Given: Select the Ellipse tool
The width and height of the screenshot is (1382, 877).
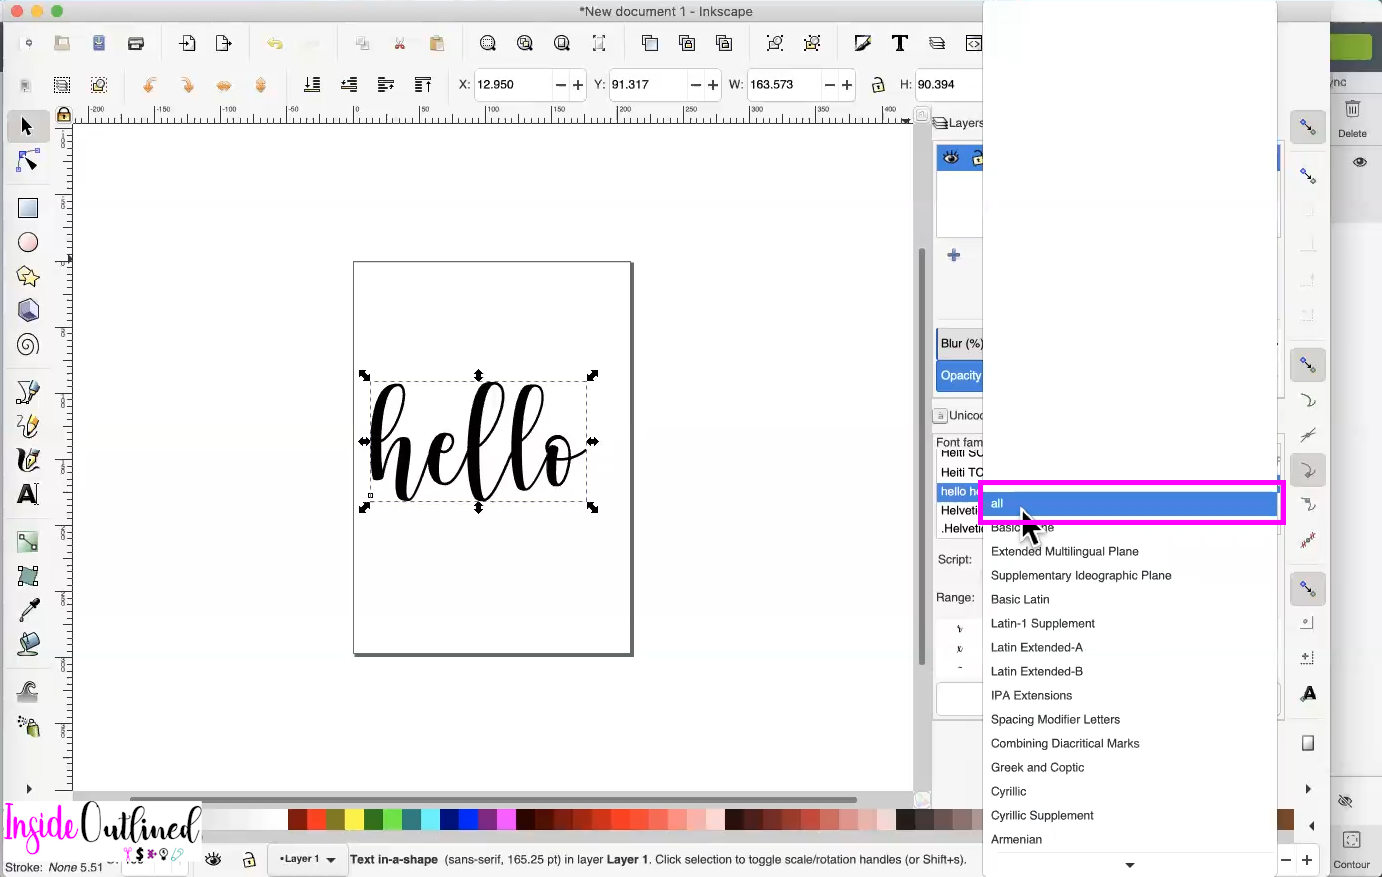Looking at the screenshot, I should 27,242.
